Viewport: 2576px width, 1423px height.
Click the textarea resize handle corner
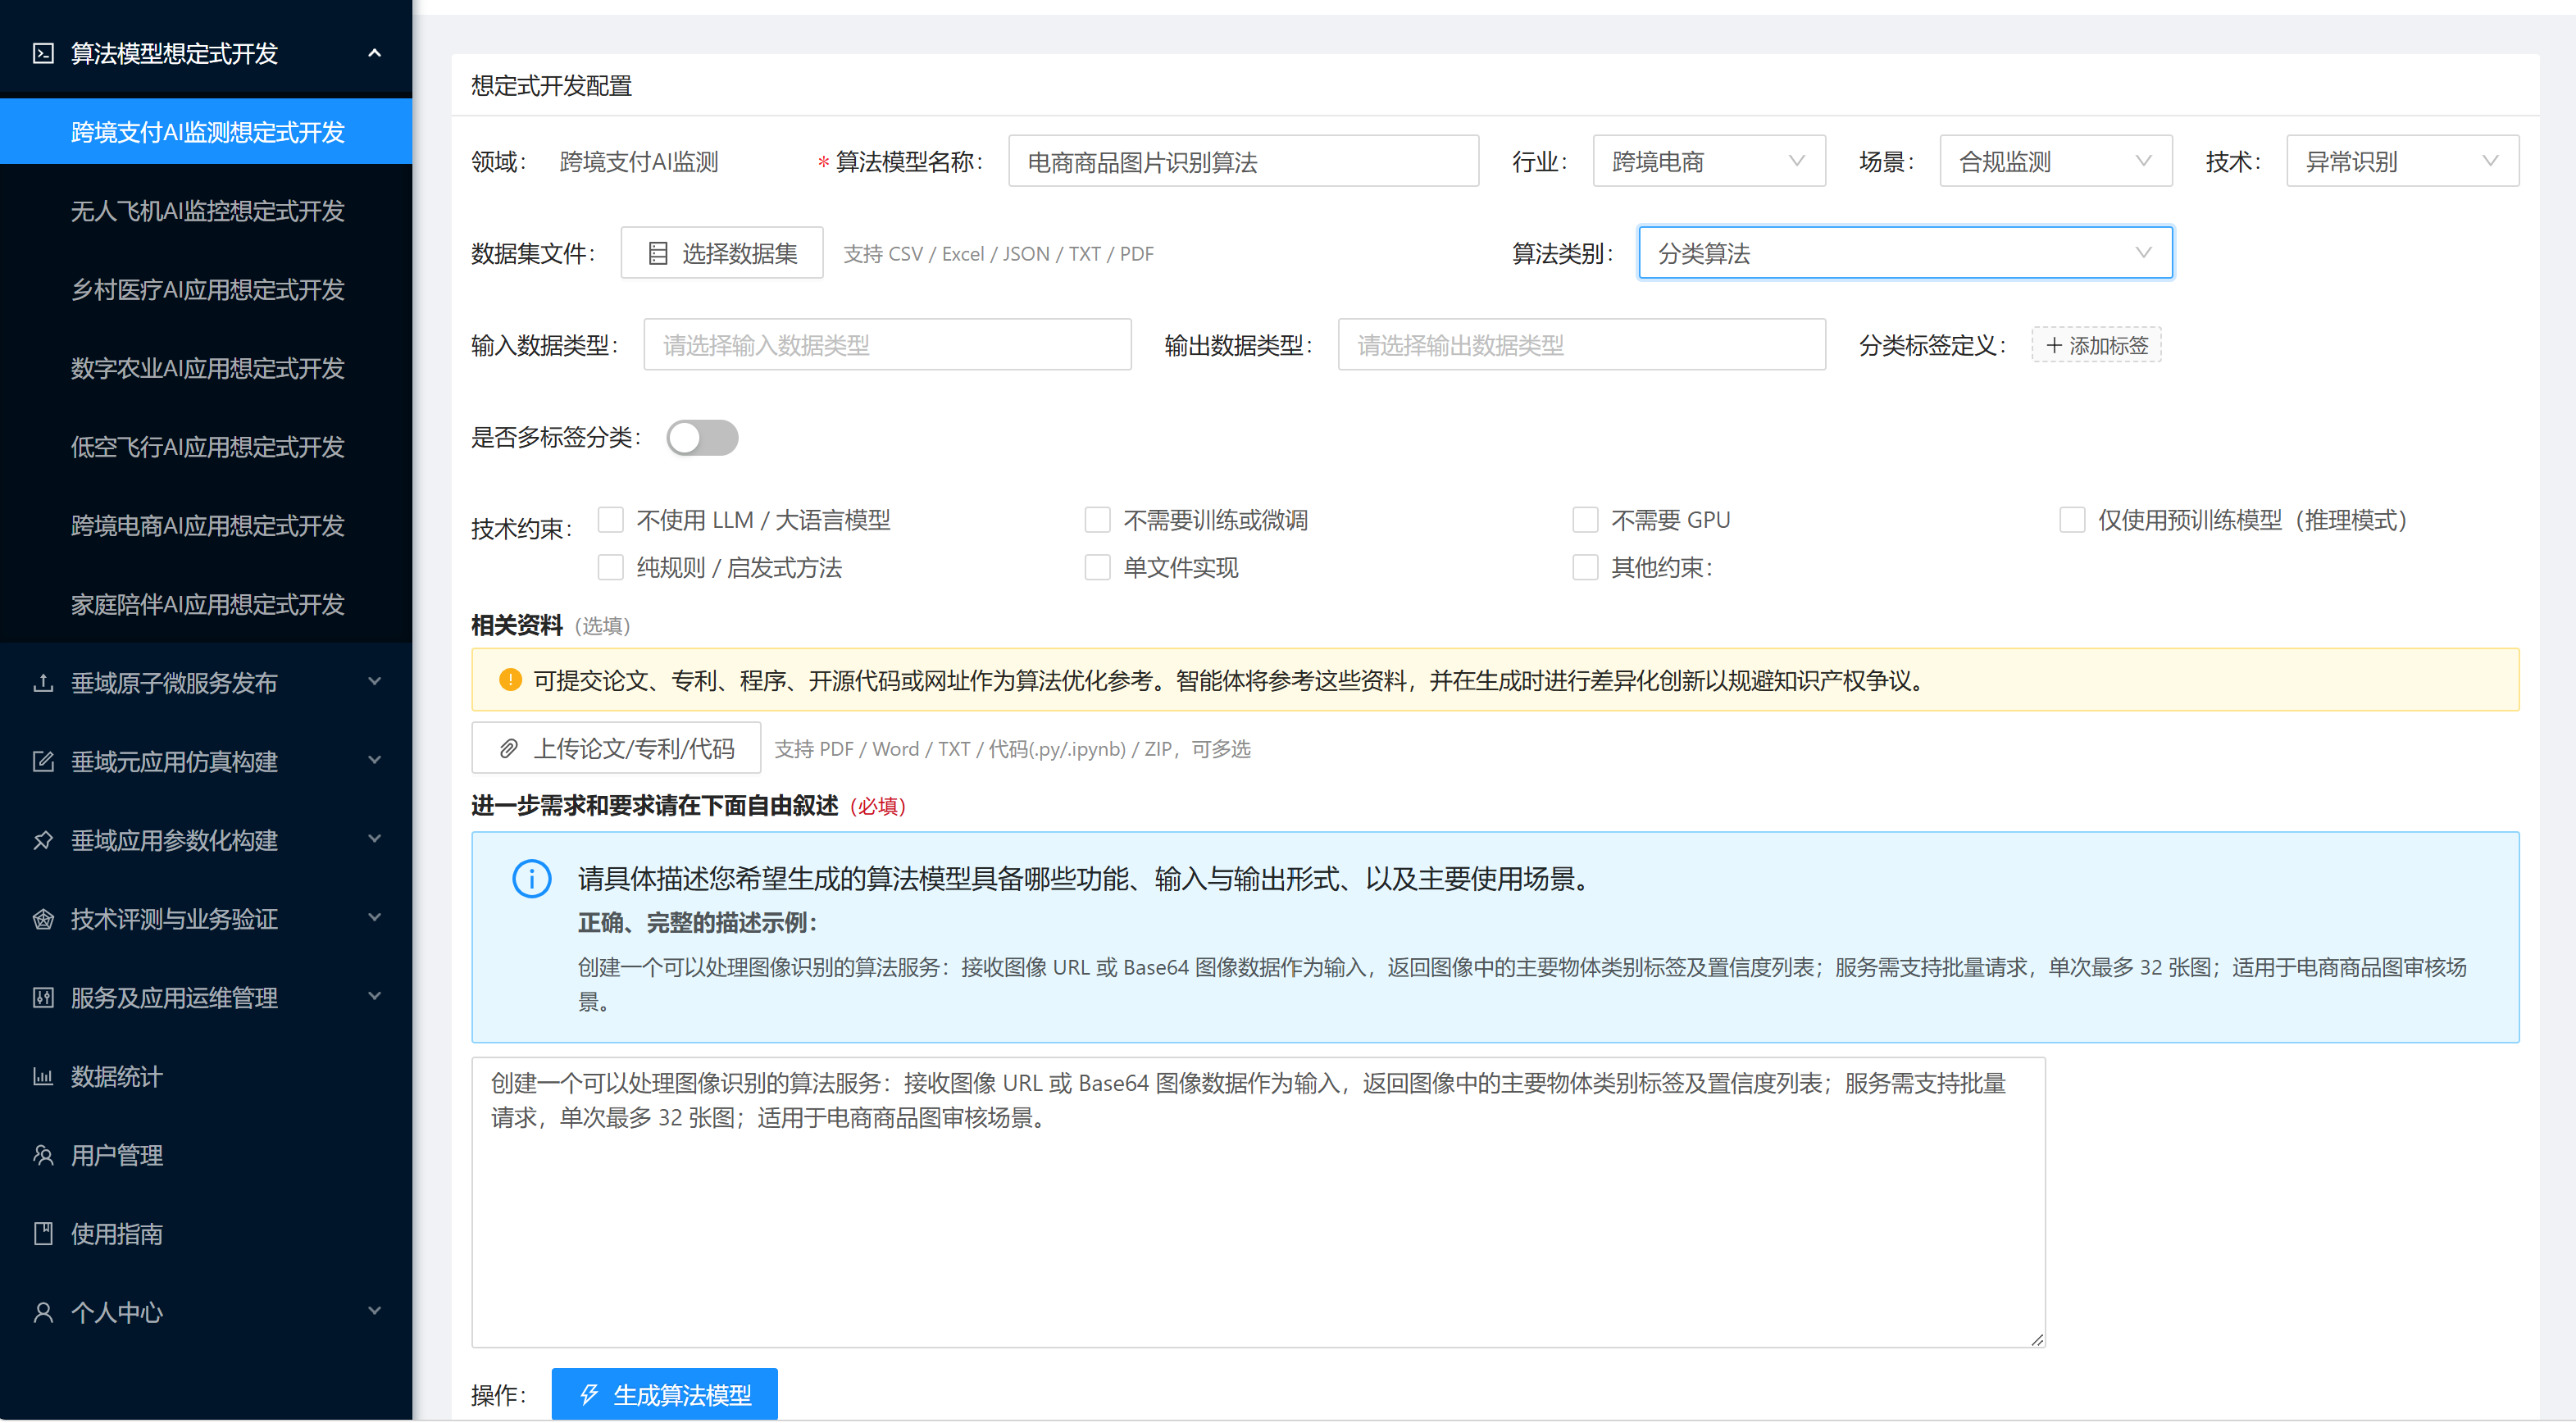2037,1339
